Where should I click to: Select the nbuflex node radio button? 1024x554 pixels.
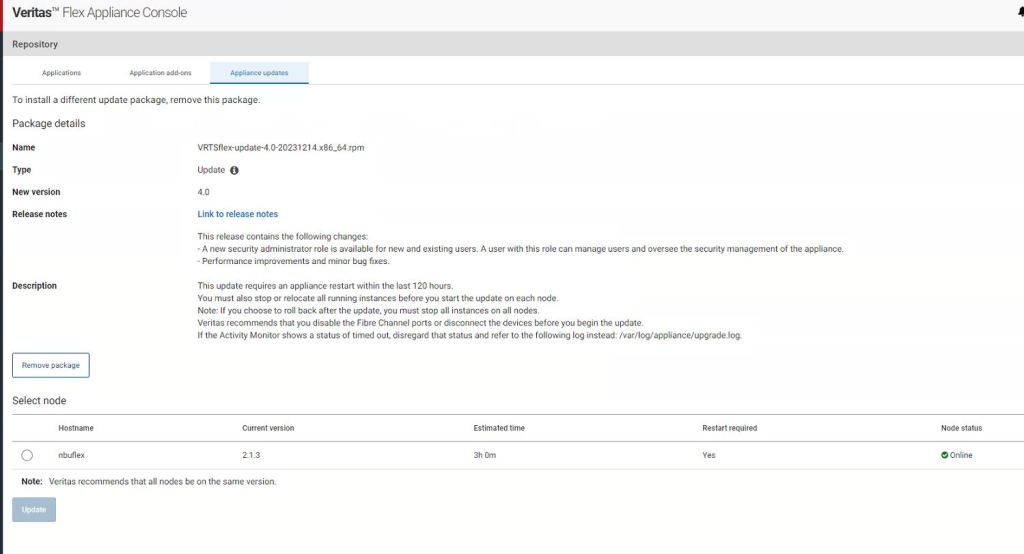[27, 455]
